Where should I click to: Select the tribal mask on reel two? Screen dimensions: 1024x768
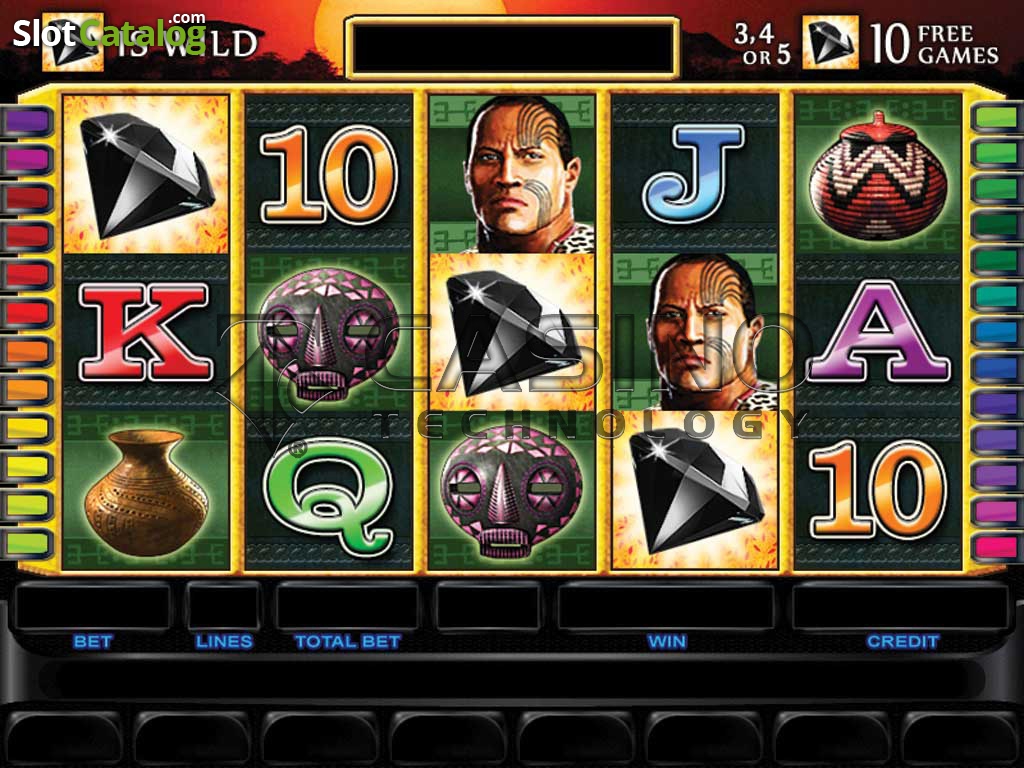tap(328, 334)
